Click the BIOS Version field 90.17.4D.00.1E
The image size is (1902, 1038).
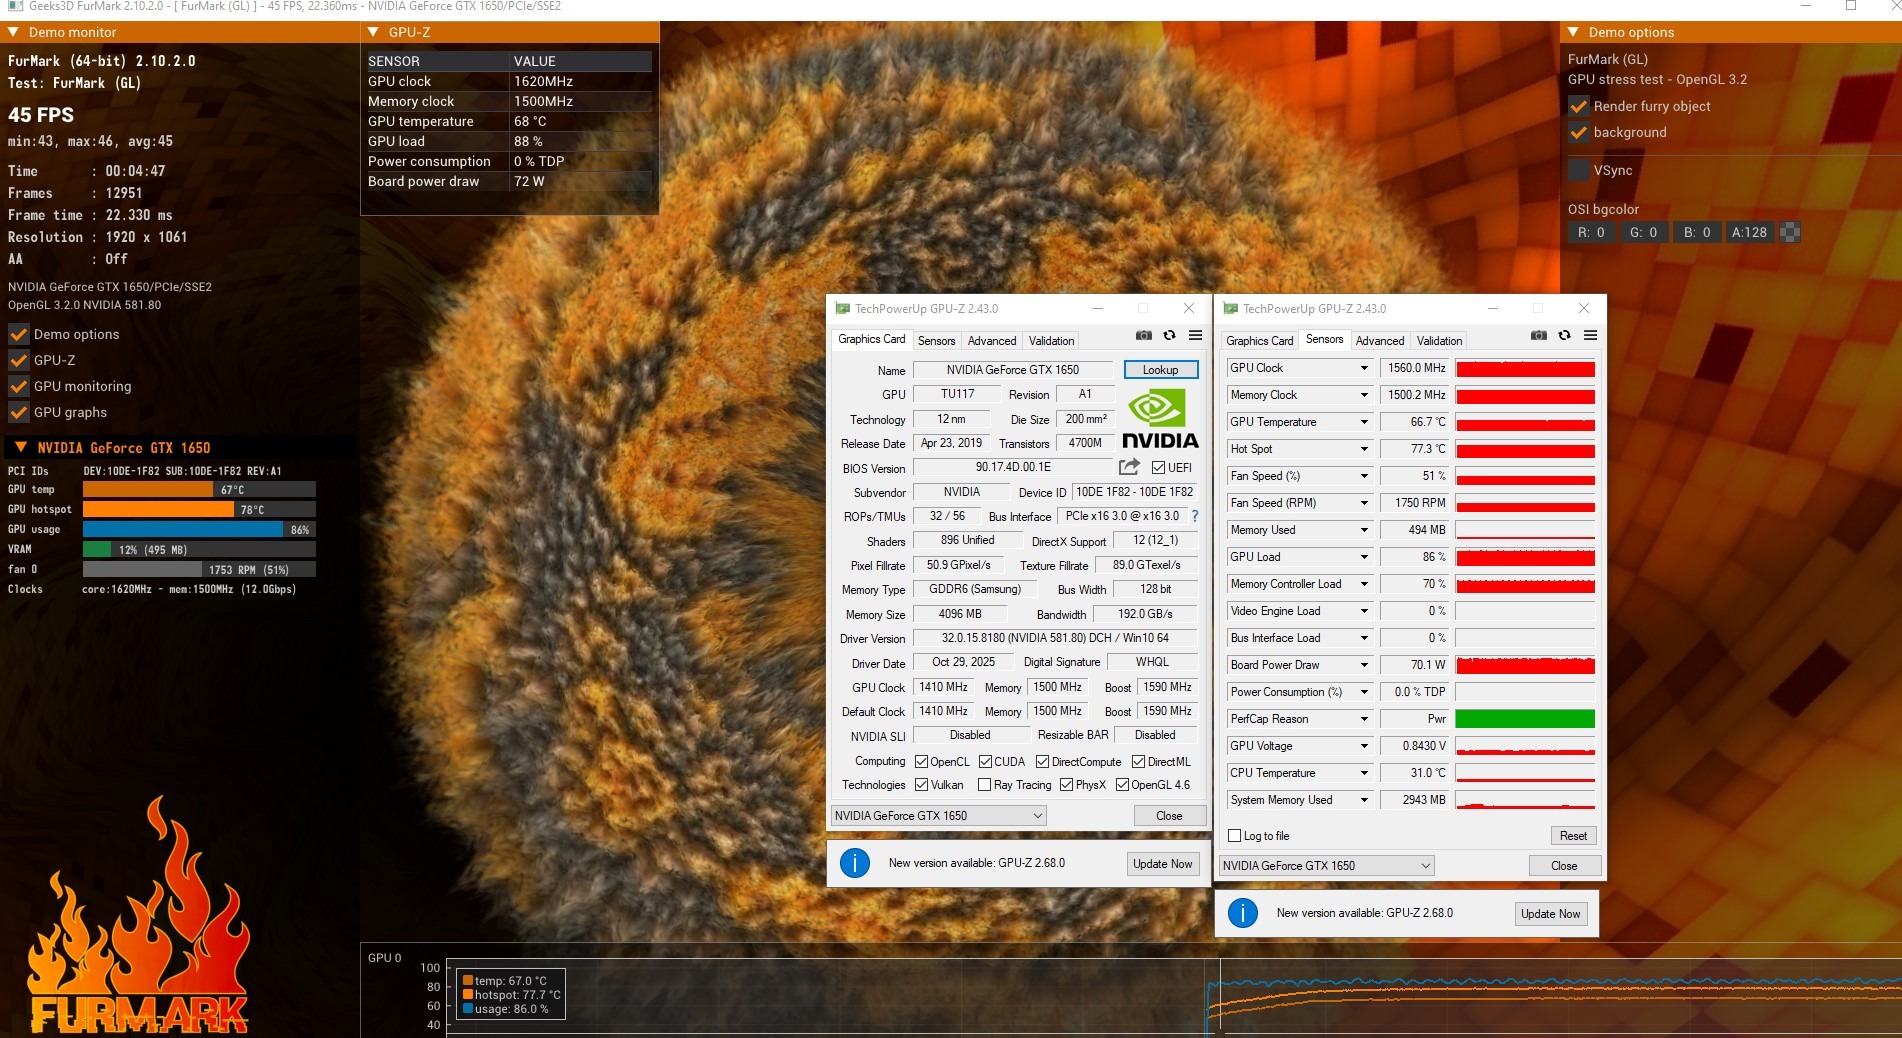coord(1013,467)
